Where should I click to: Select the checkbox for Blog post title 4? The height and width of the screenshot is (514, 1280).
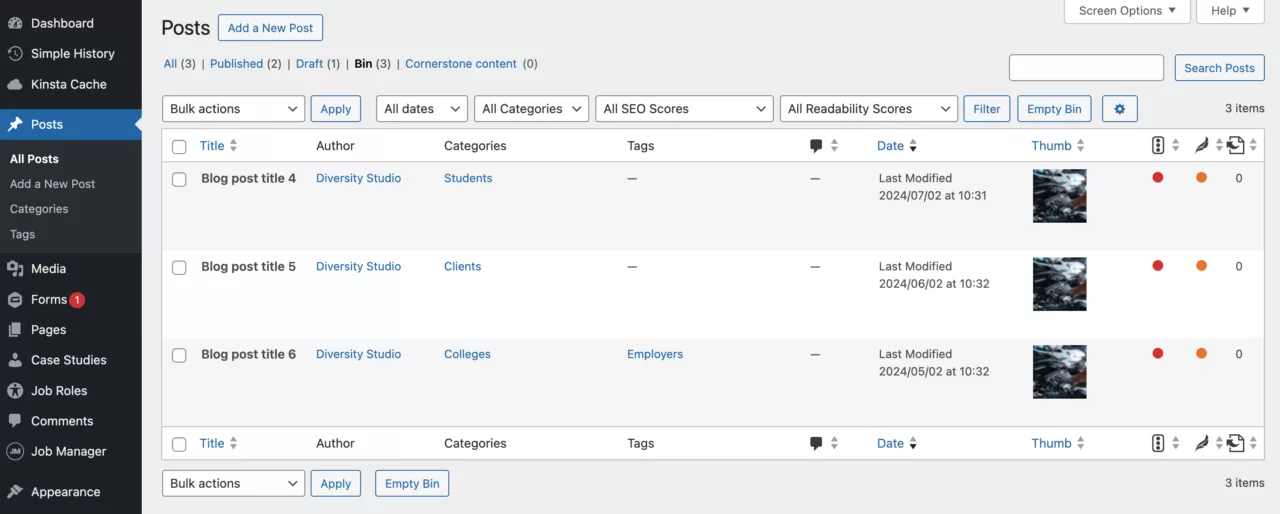pyautogui.click(x=179, y=180)
